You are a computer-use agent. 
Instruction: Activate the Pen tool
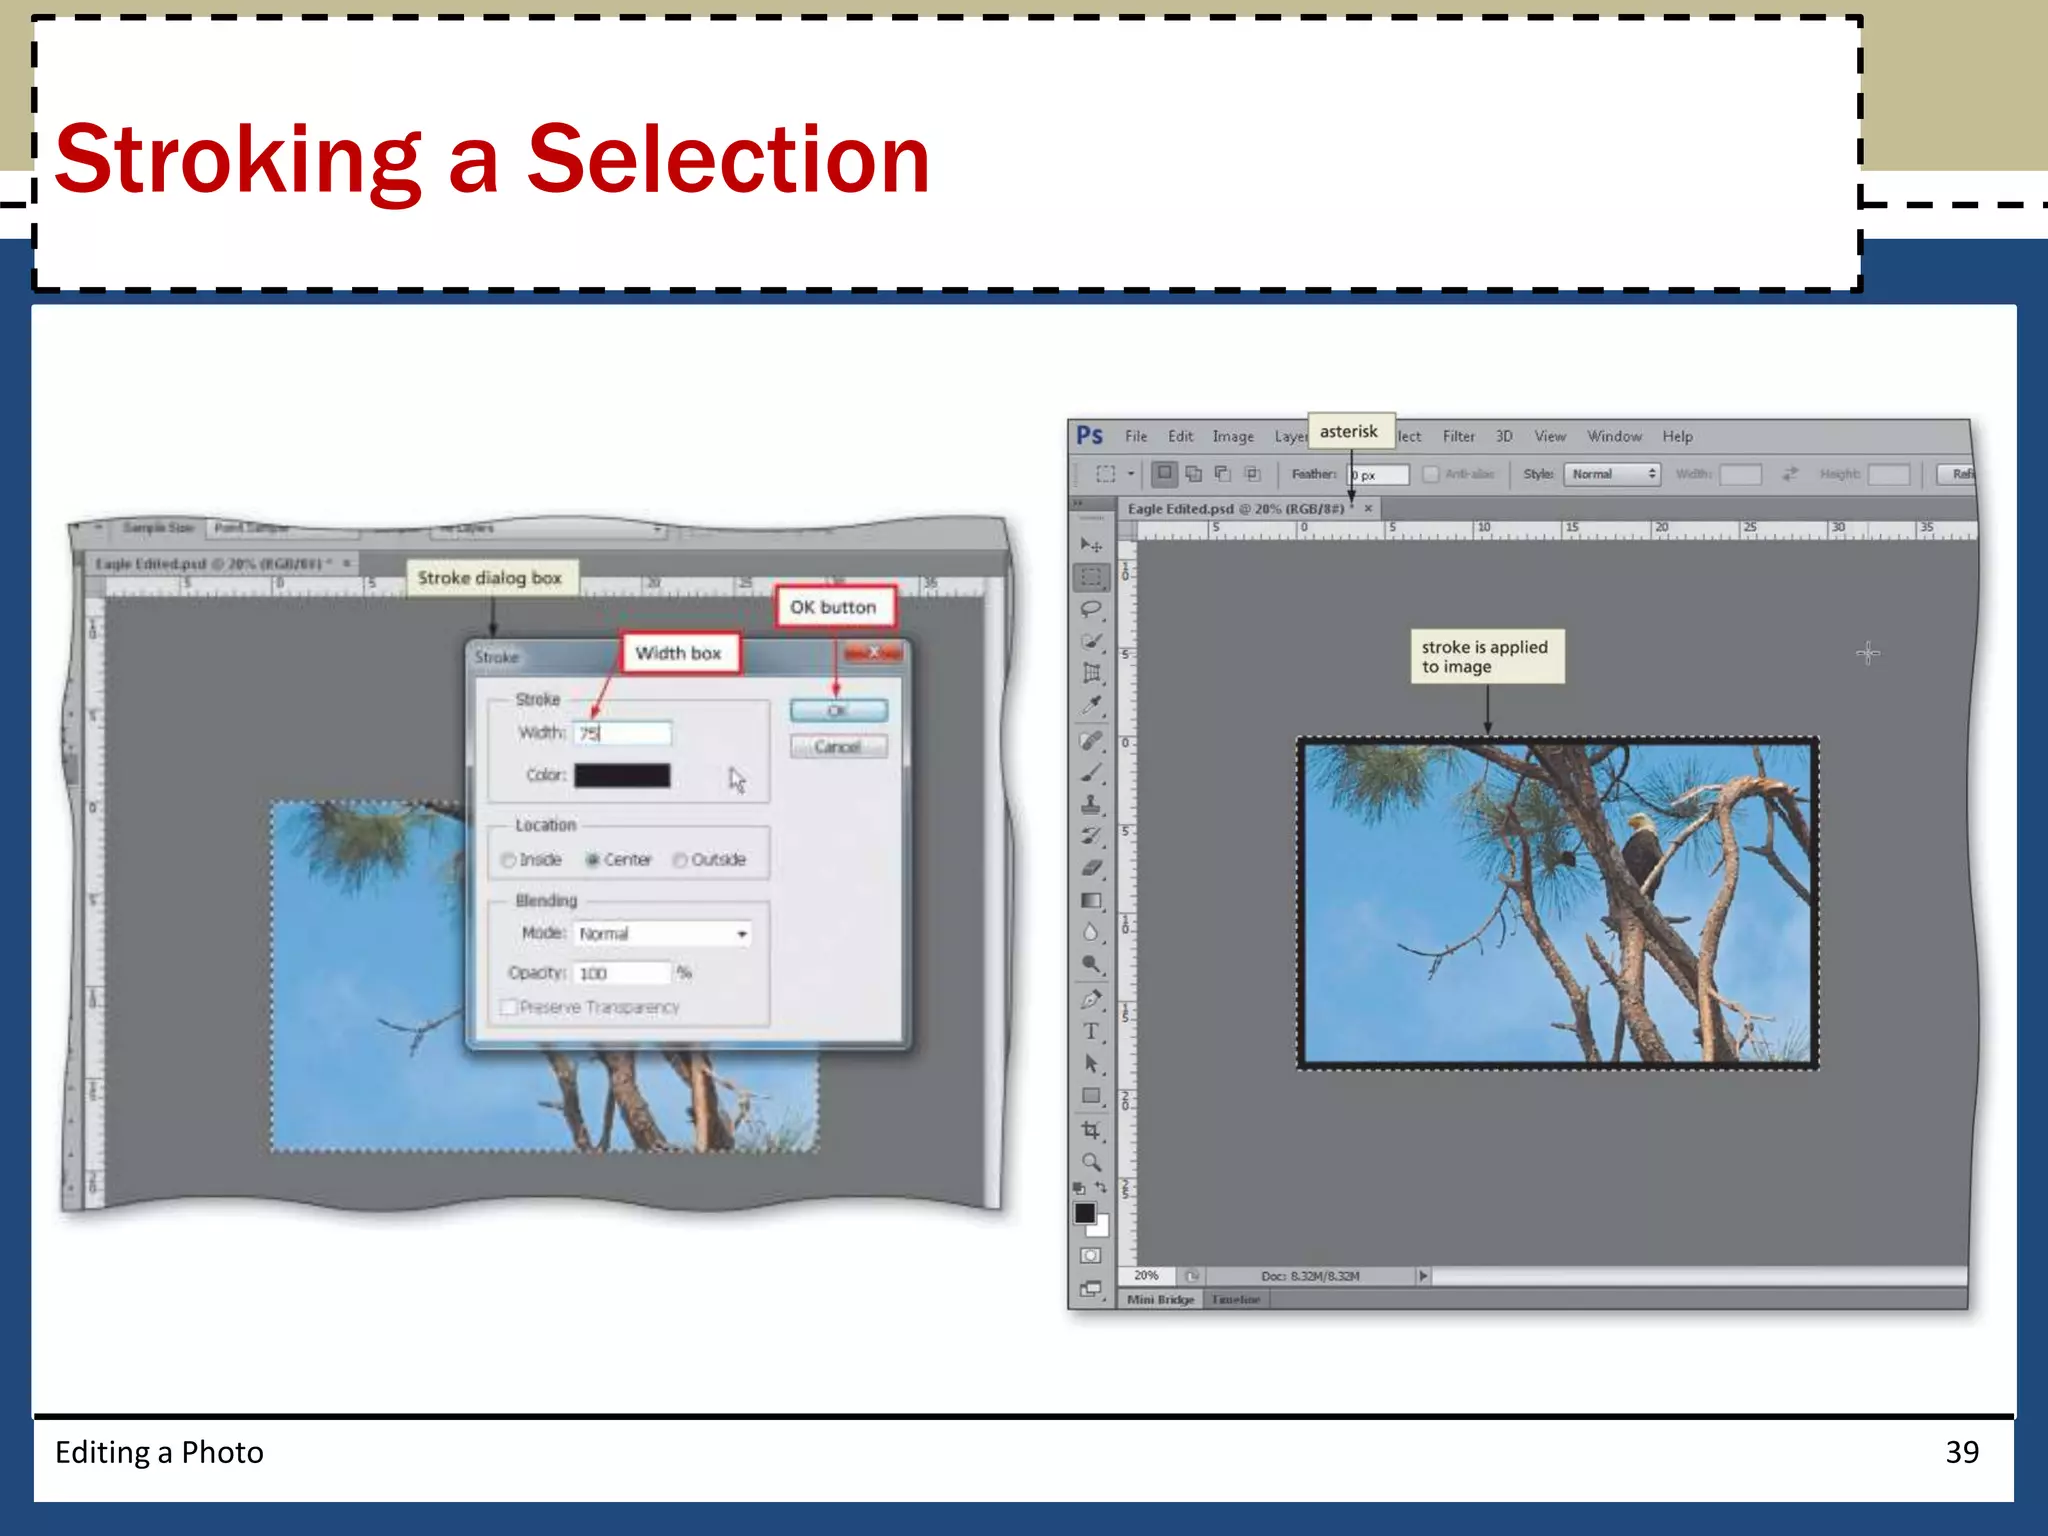coord(1091,998)
